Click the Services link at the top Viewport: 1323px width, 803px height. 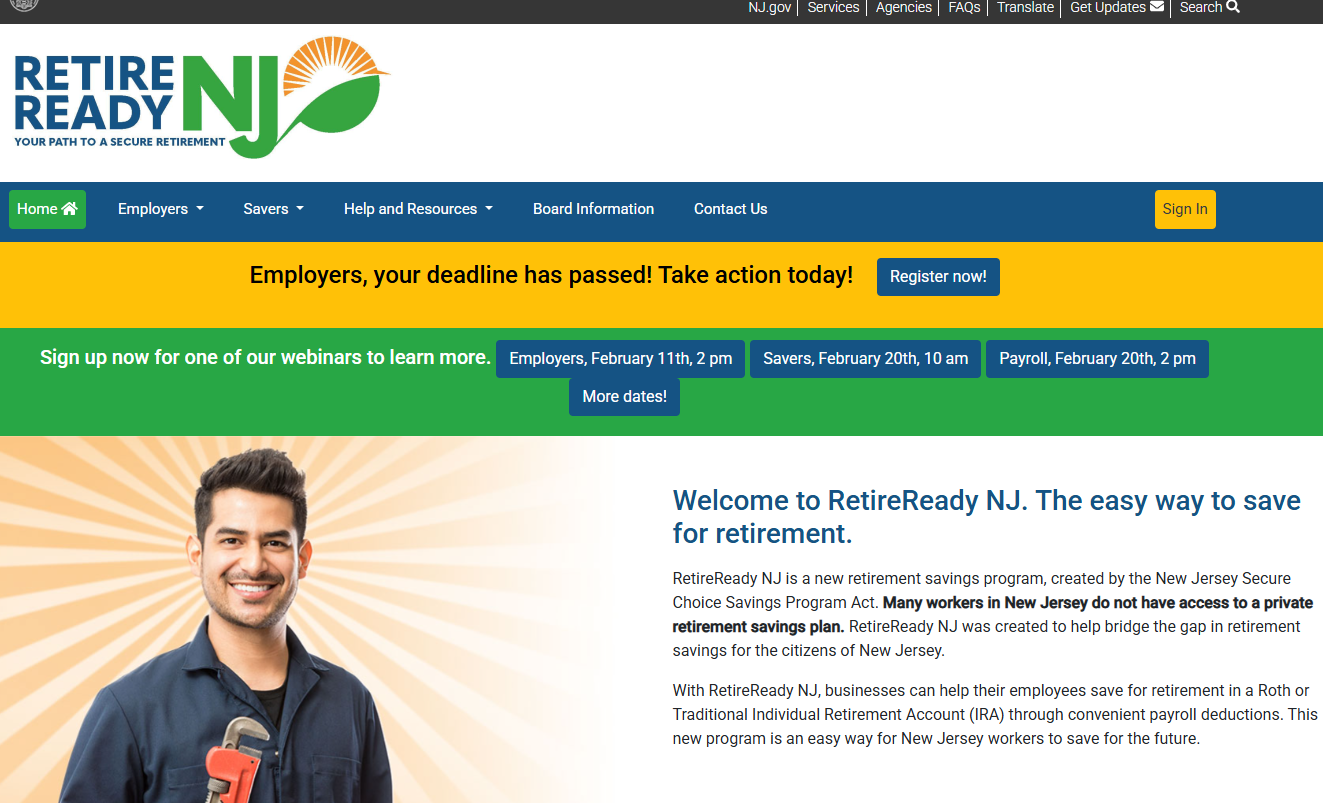pyautogui.click(x=833, y=8)
